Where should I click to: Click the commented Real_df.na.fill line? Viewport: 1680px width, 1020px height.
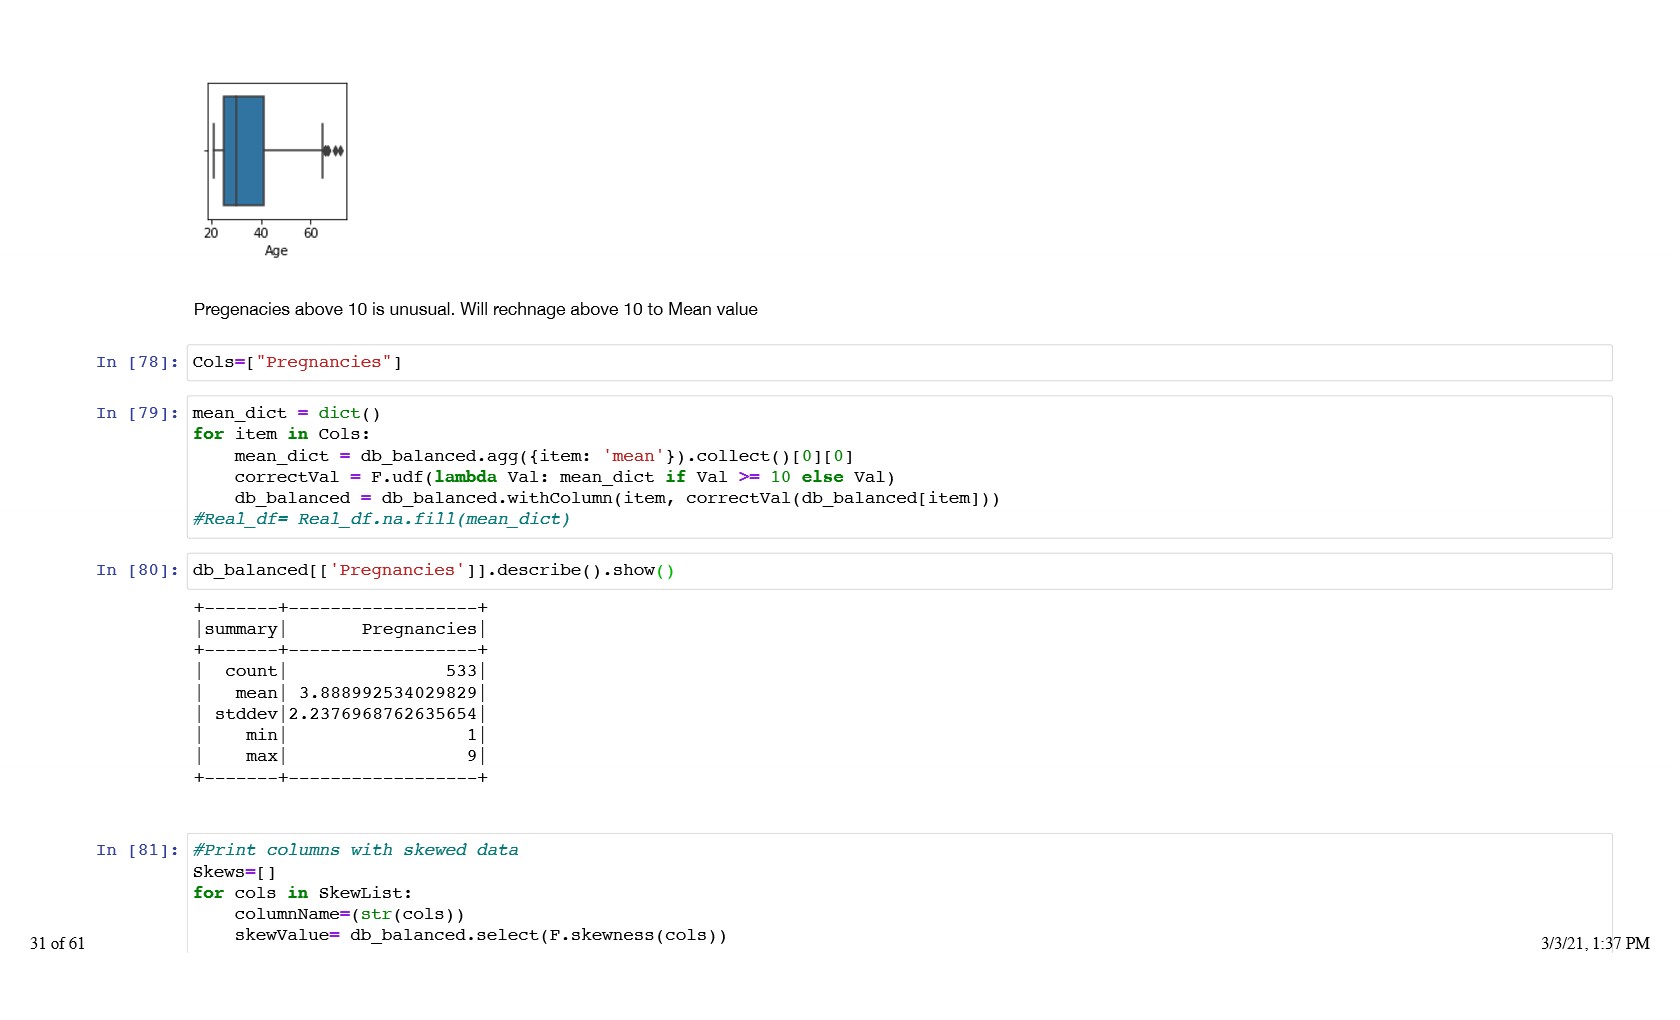(x=381, y=519)
